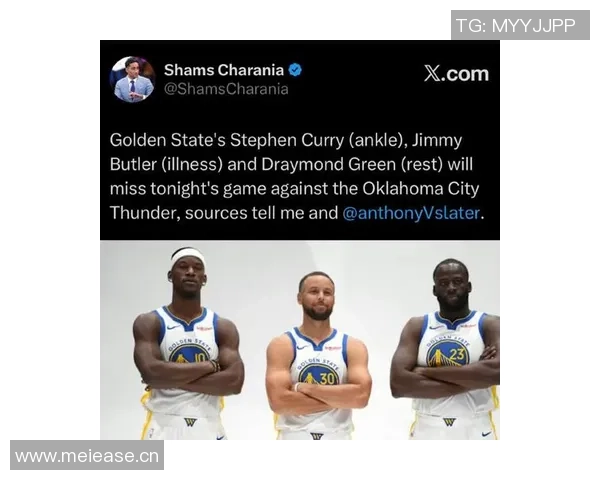Click the TG: MYYJJPP watermark label
The height and width of the screenshot is (480, 600).
(x=520, y=25)
